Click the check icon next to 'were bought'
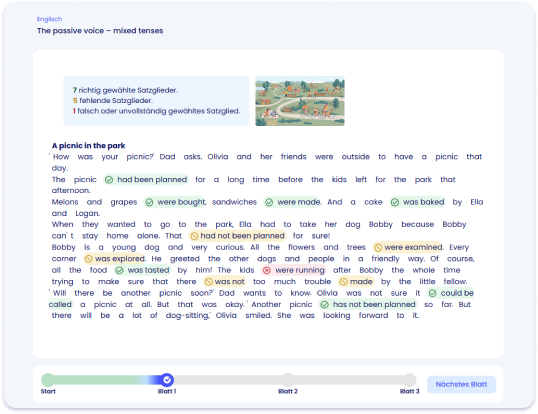 point(149,202)
